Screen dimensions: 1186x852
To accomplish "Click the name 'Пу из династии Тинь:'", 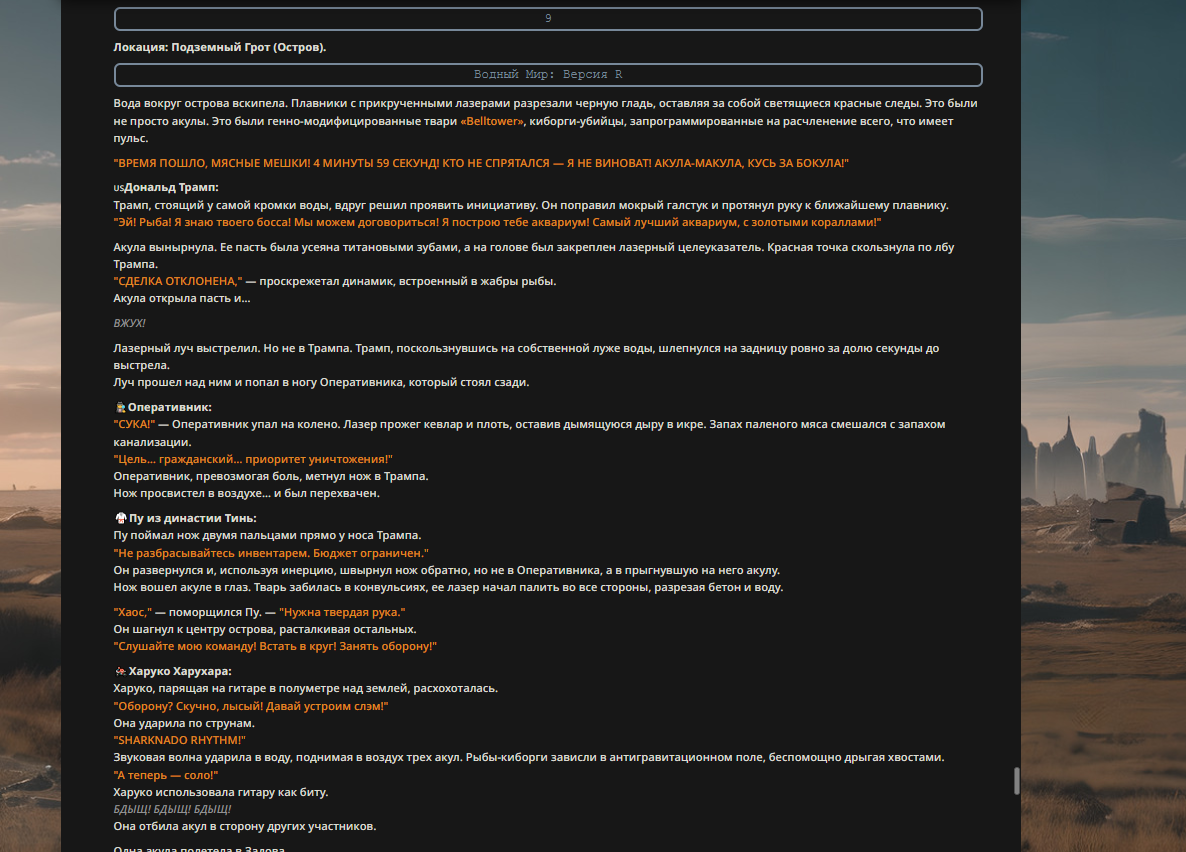I will pyautogui.click(x=193, y=518).
